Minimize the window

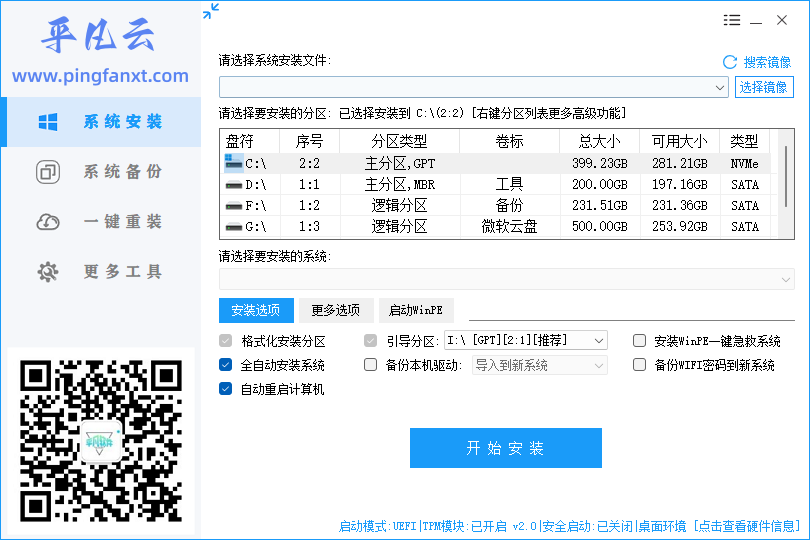(756, 21)
